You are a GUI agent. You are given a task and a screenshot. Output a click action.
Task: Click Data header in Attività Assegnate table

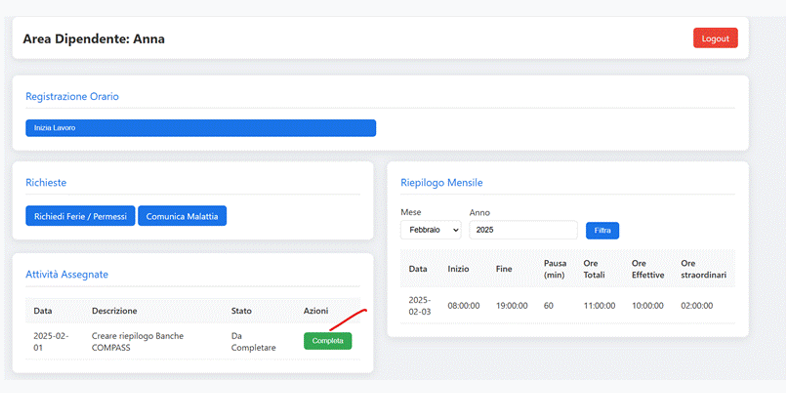[43, 311]
